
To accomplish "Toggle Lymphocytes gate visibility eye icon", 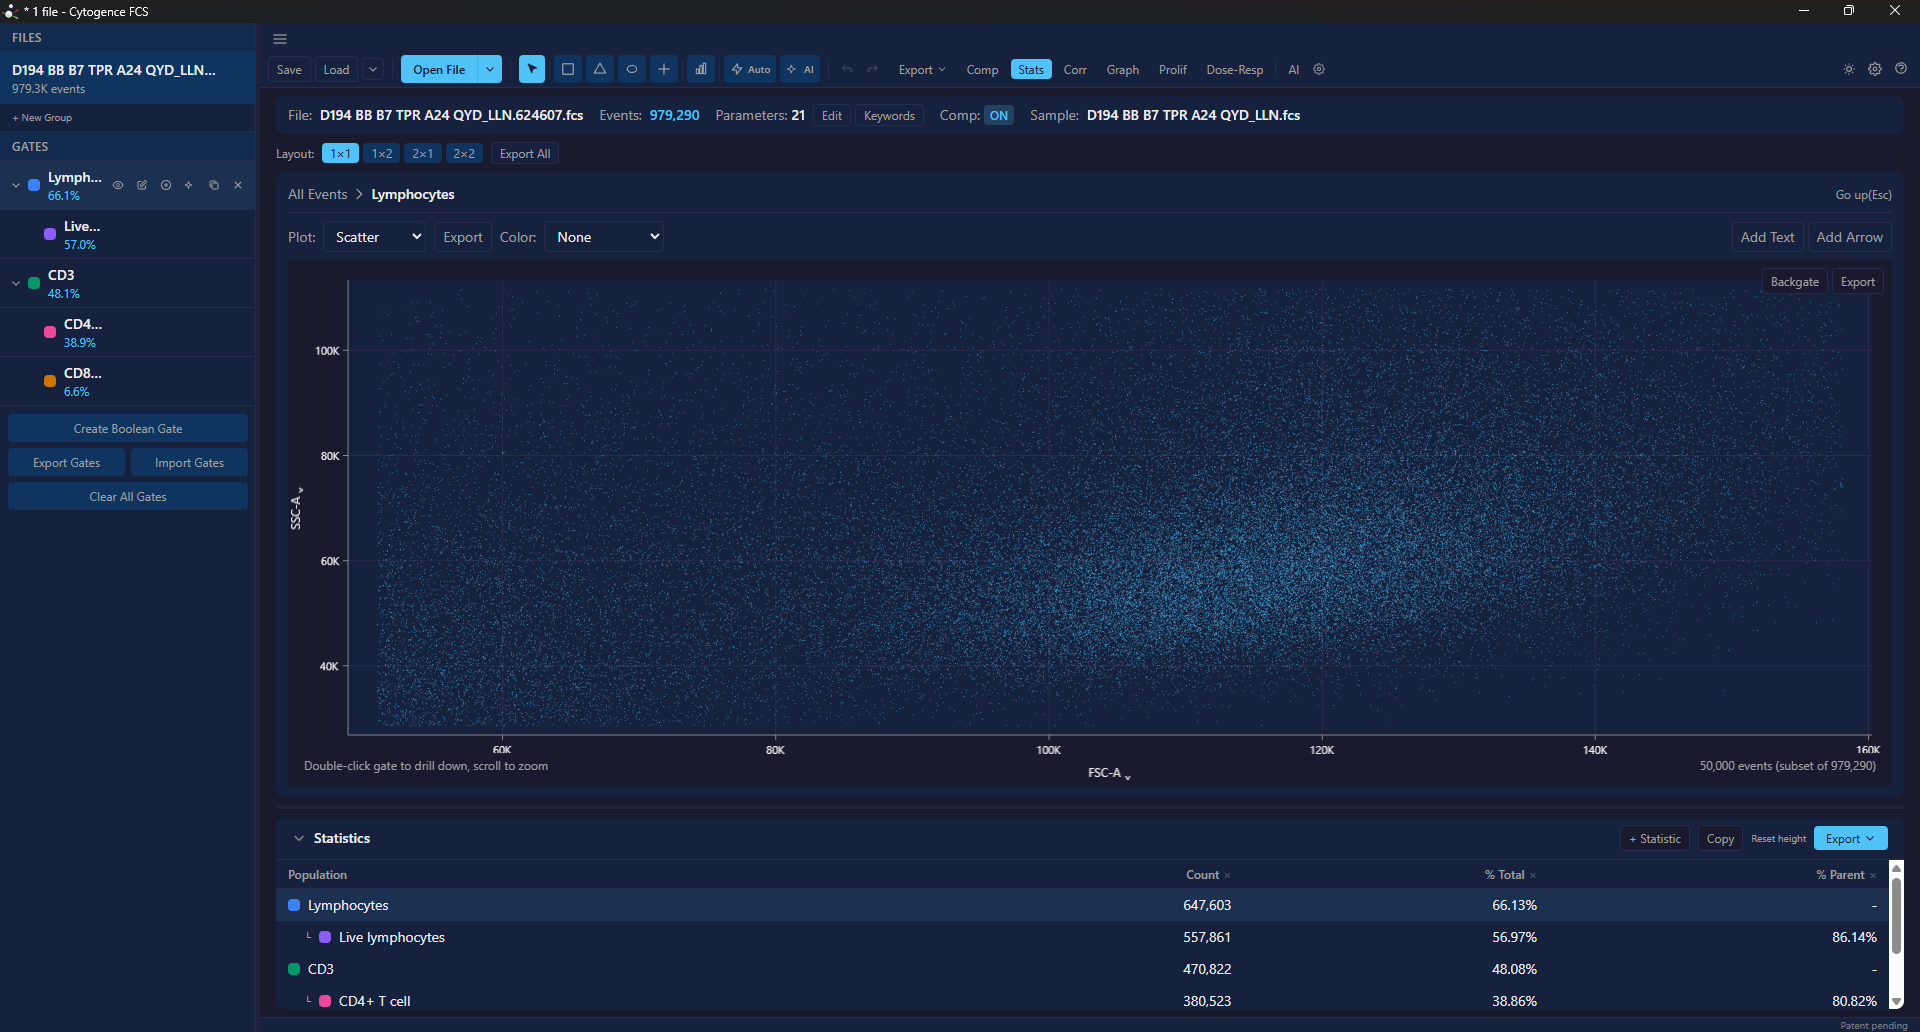I will pyautogui.click(x=118, y=185).
